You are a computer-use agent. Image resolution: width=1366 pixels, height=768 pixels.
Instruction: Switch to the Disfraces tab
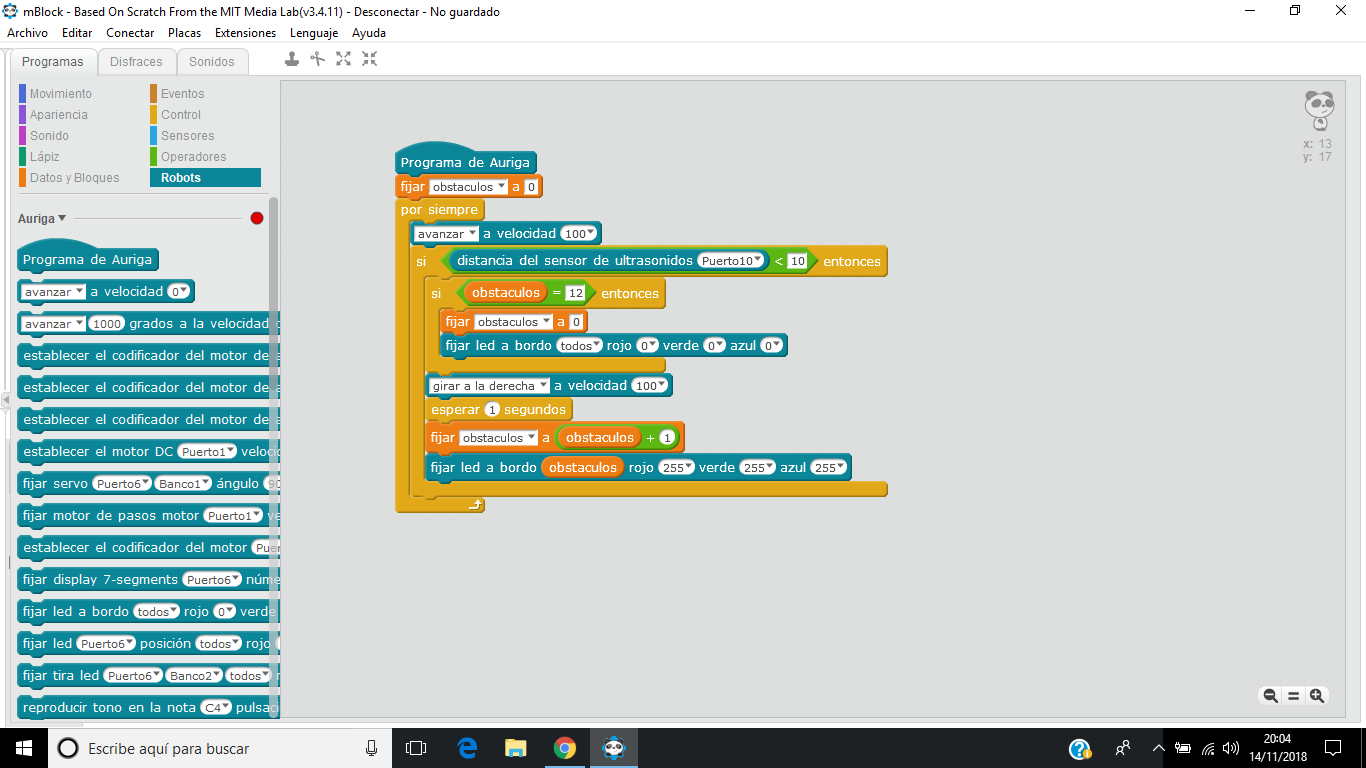pos(136,62)
